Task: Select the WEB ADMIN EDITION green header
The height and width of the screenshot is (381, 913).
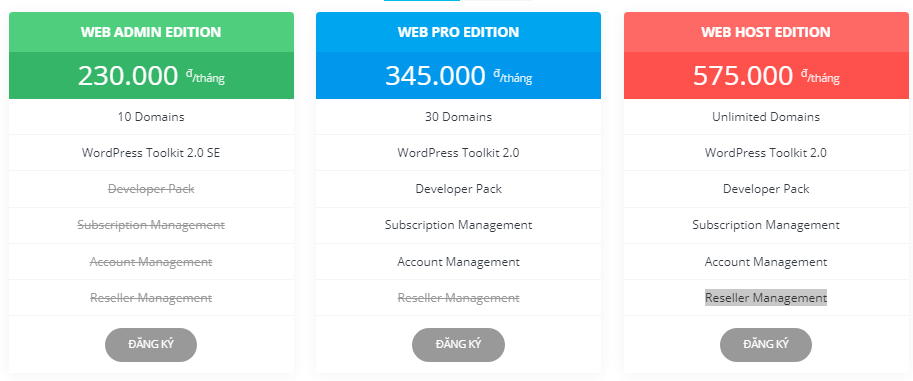Action: [151, 32]
